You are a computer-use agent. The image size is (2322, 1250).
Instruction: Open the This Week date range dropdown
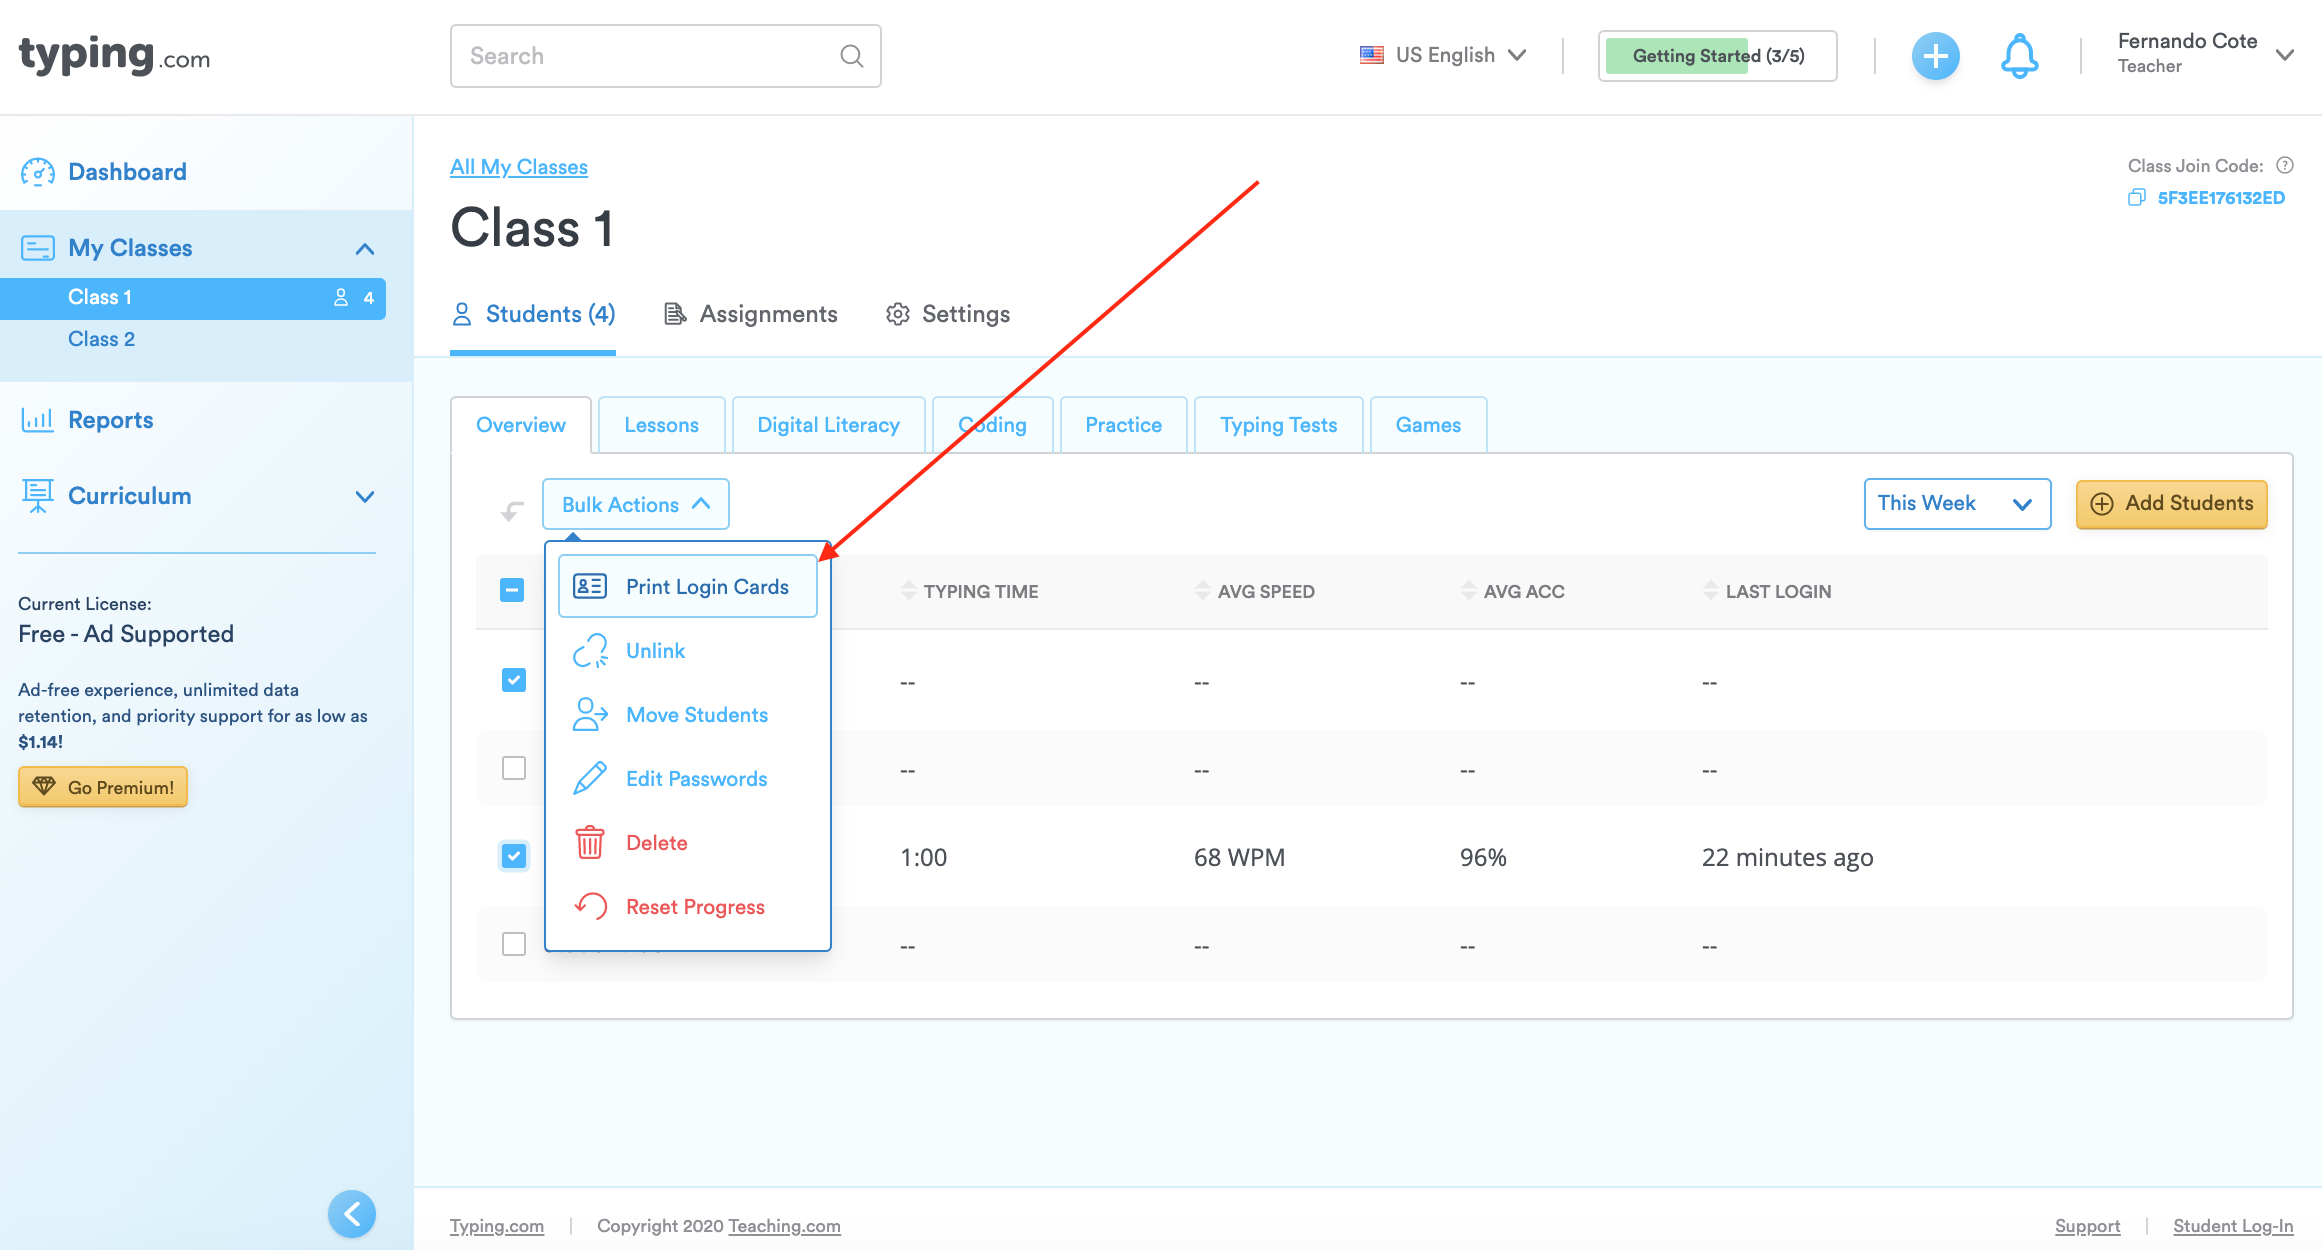pos(1956,504)
